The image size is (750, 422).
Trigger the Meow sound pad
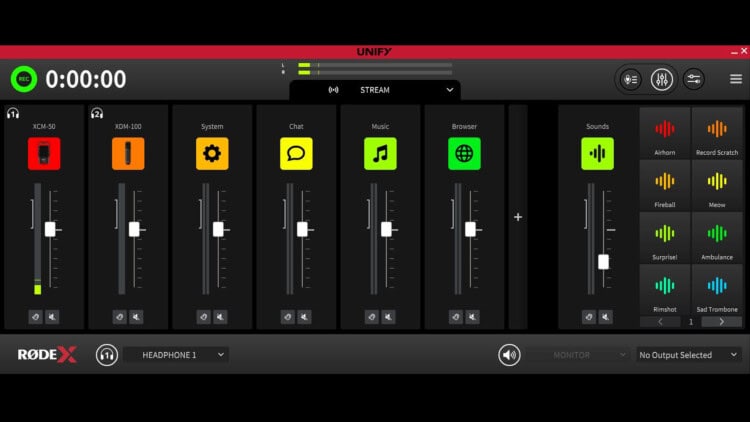(x=717, y=186)
